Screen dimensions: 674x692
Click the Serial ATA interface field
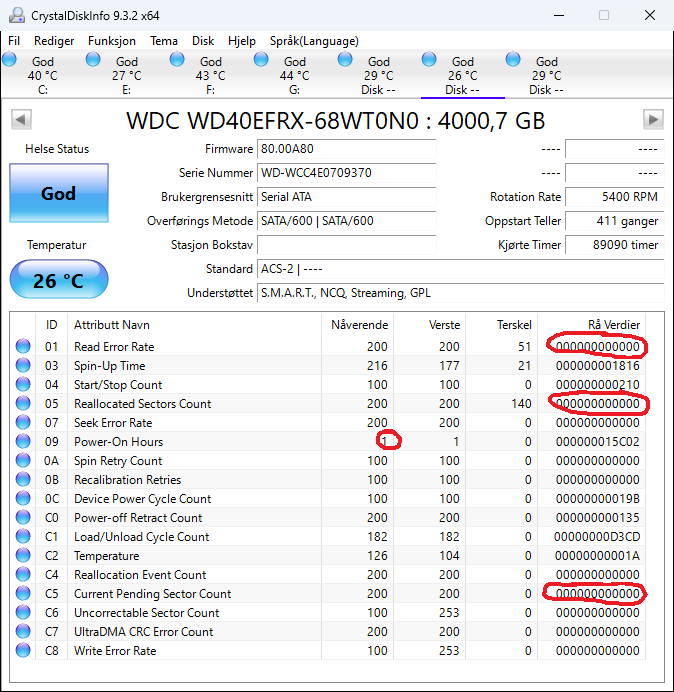(346, 196)
